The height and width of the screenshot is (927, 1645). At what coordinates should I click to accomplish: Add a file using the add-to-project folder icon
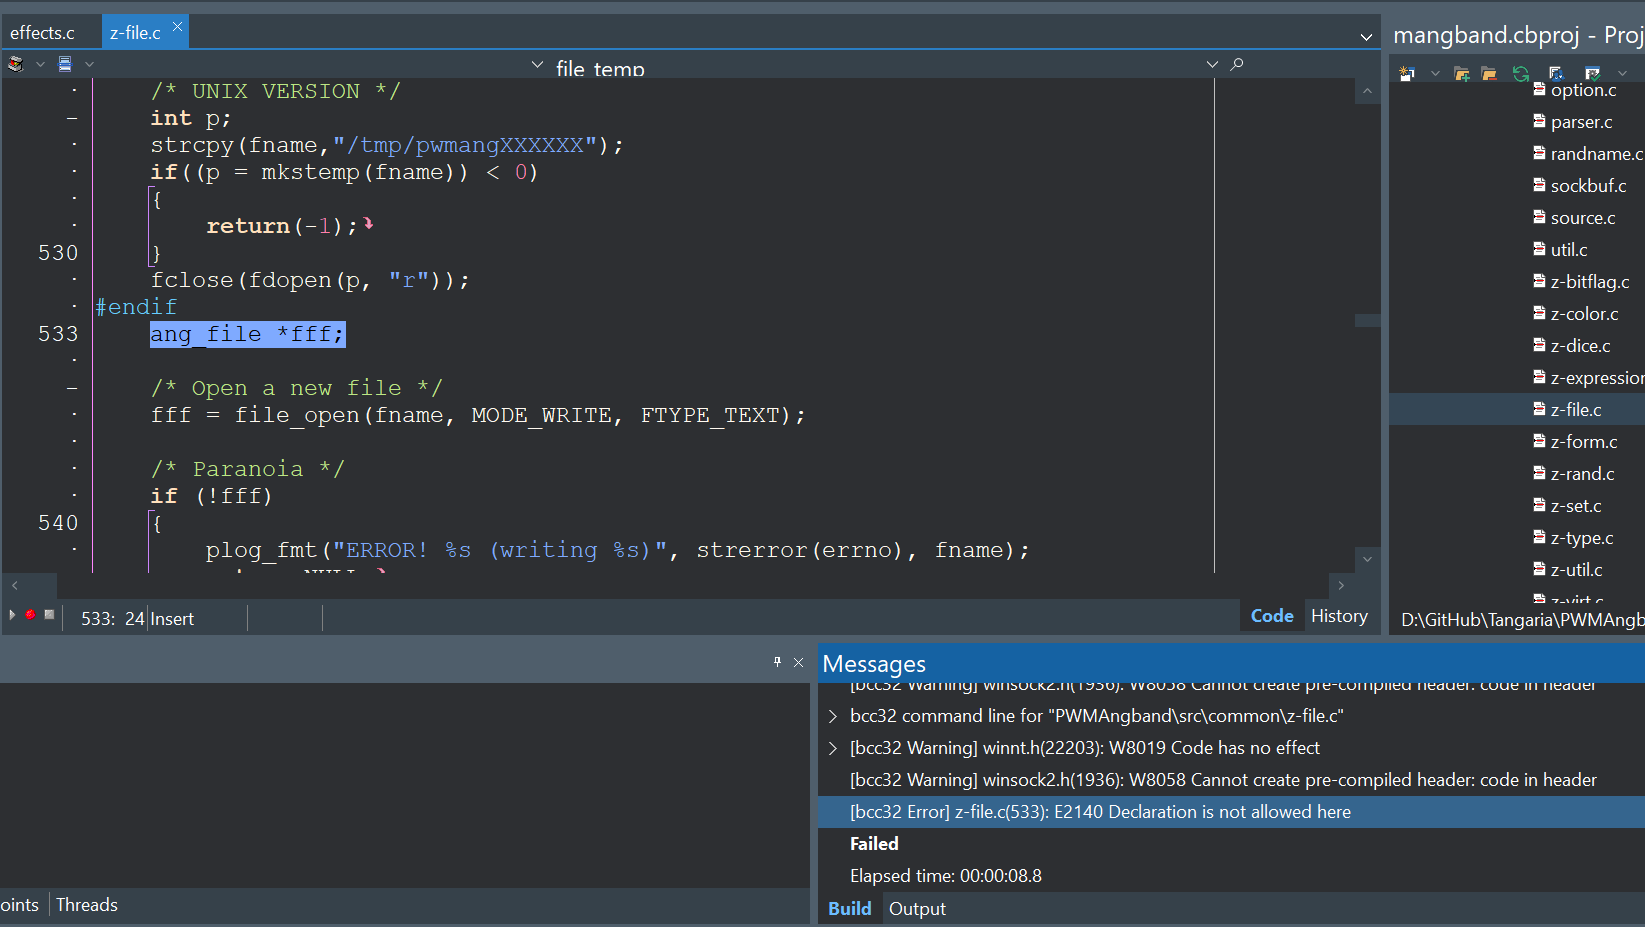pyautogui.click(x=1461, y=73)
